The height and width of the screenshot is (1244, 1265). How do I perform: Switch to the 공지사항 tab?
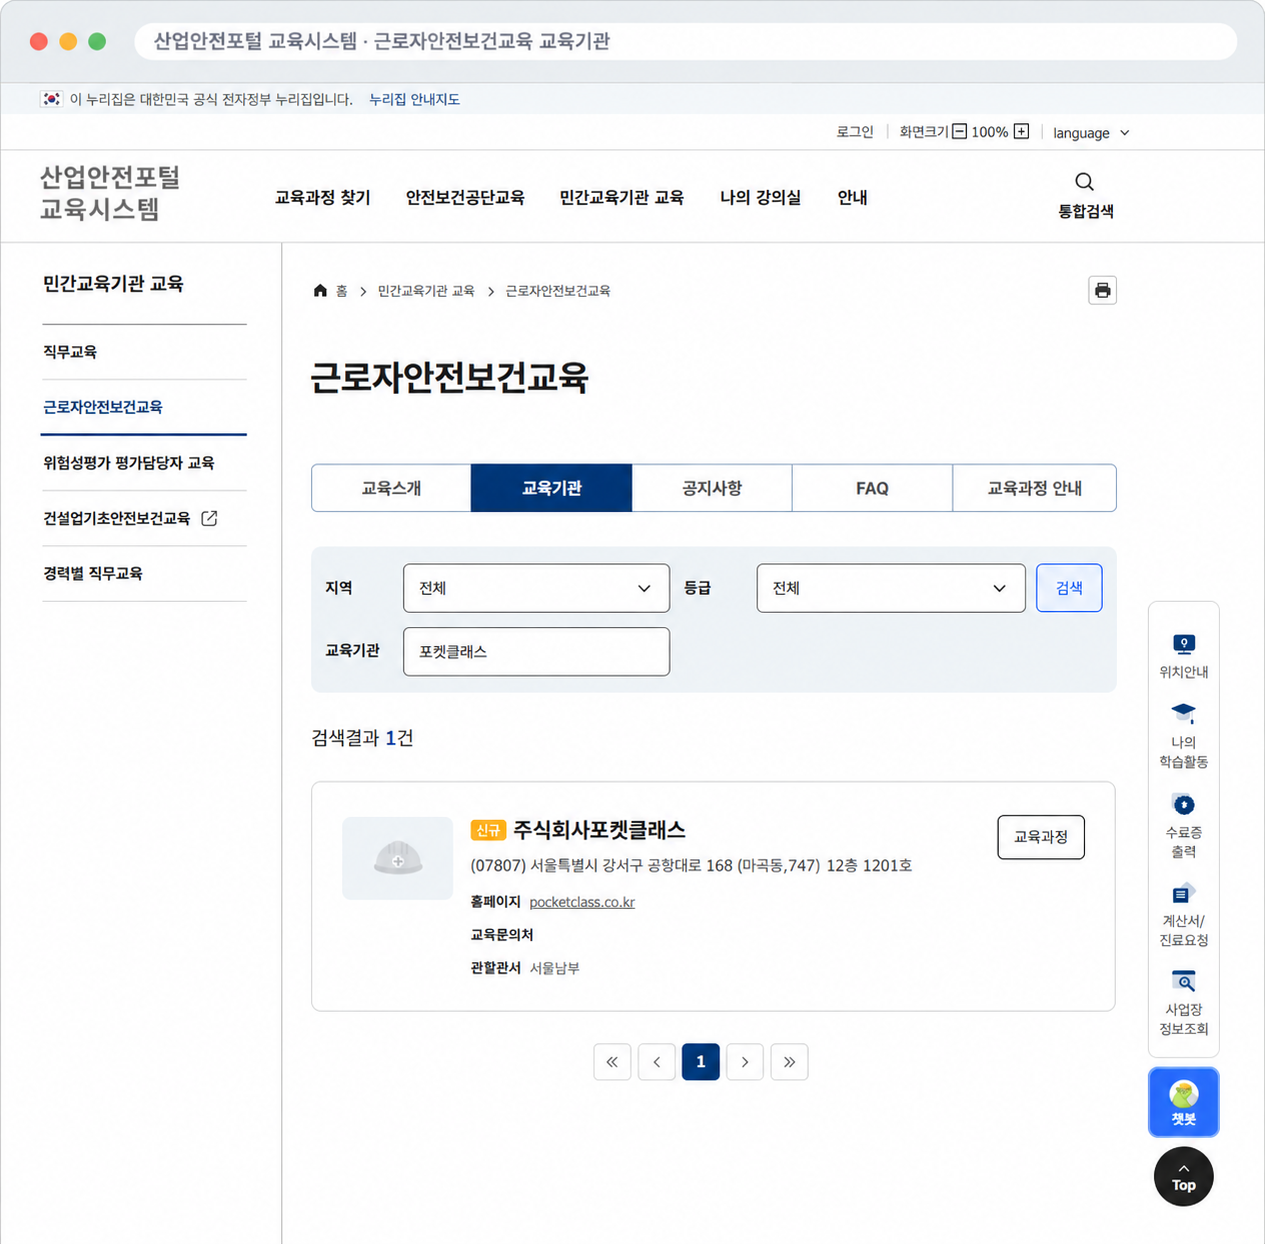712,488
